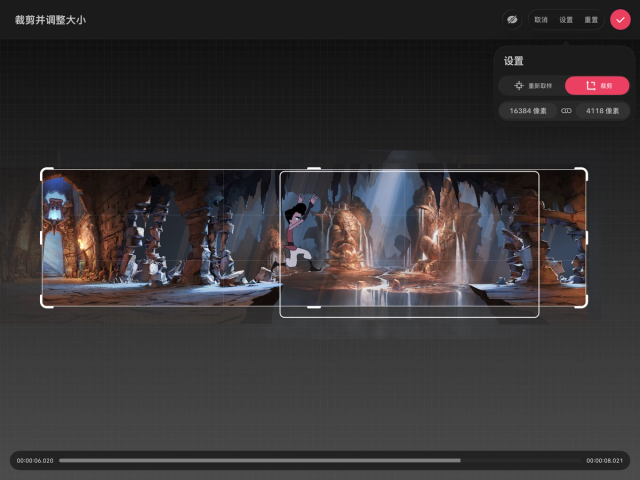Click 取消 to cancel cropping
This screenshot has height=480, width=640.
pyautogui.click(x=541, y=20)
